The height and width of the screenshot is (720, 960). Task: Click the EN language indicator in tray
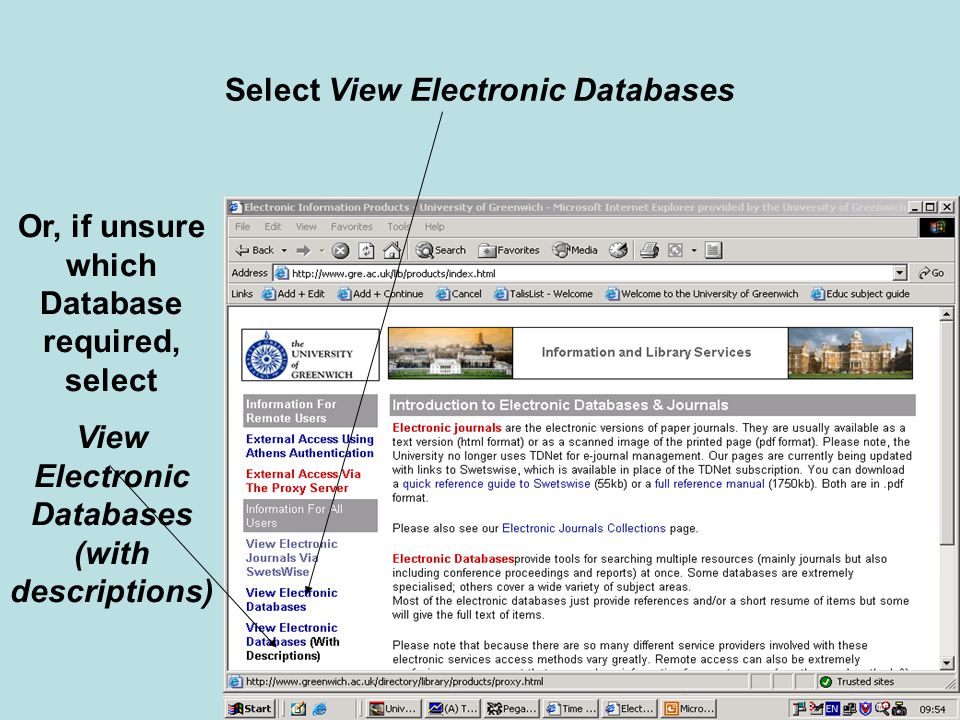click(832, 709)
